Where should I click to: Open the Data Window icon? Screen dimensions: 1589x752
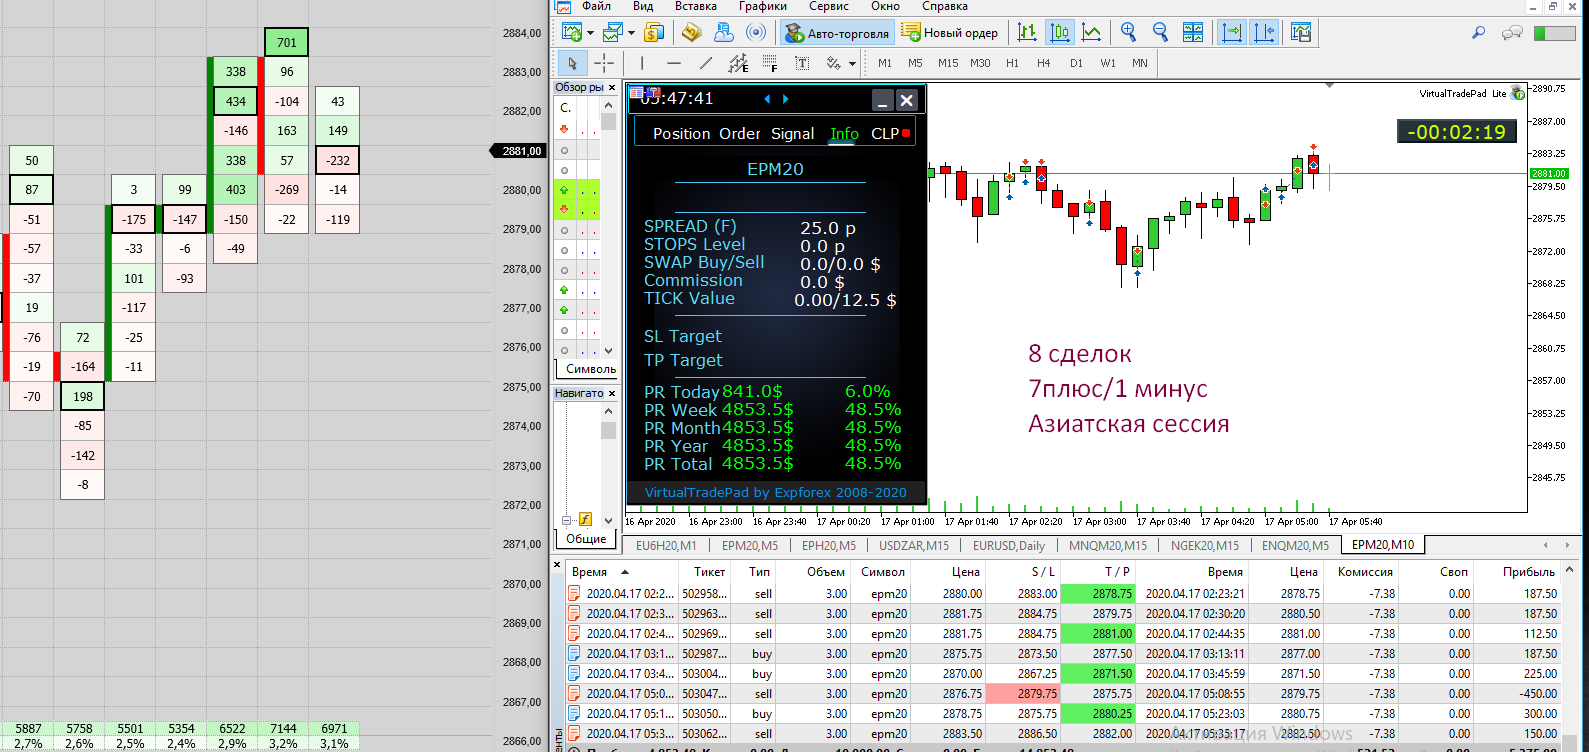coord(692,33)
